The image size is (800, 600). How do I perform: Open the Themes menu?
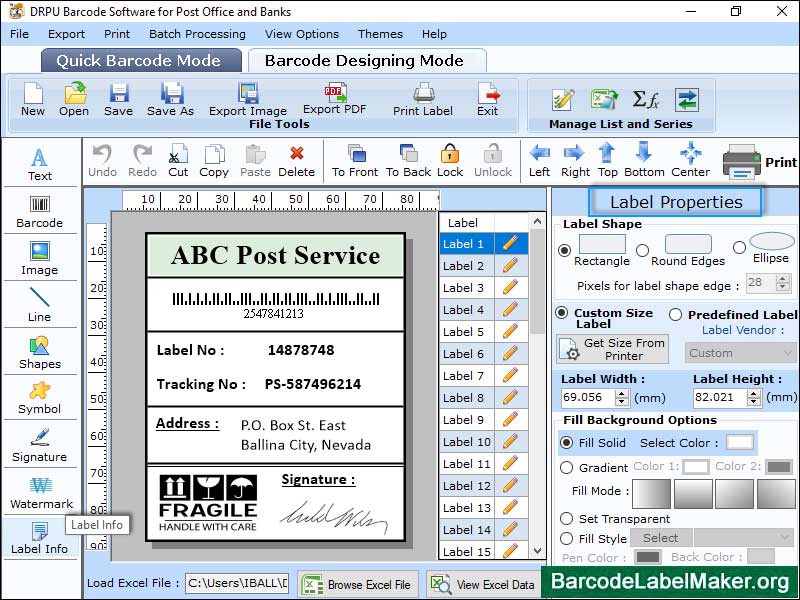[380, 34]
